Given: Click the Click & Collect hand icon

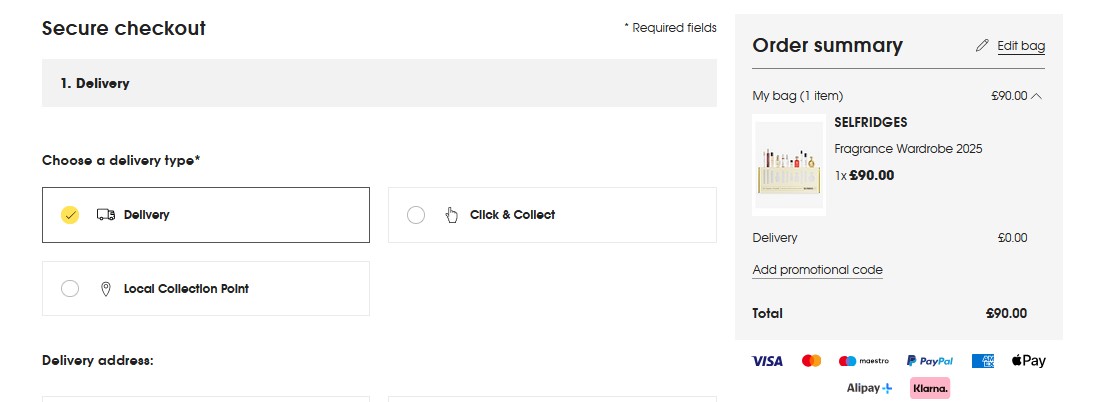Looking at the screenshot, I should (451, 215).
